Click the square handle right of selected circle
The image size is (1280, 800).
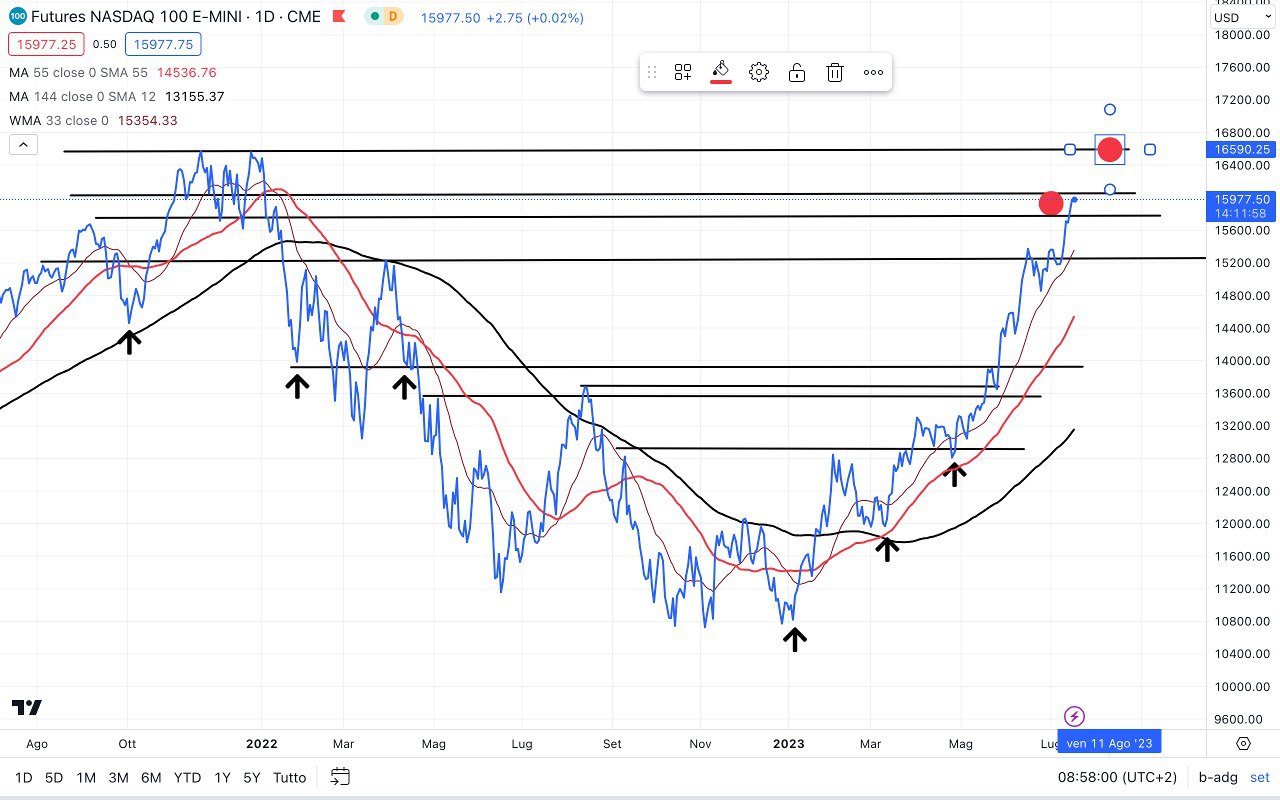1150,150
